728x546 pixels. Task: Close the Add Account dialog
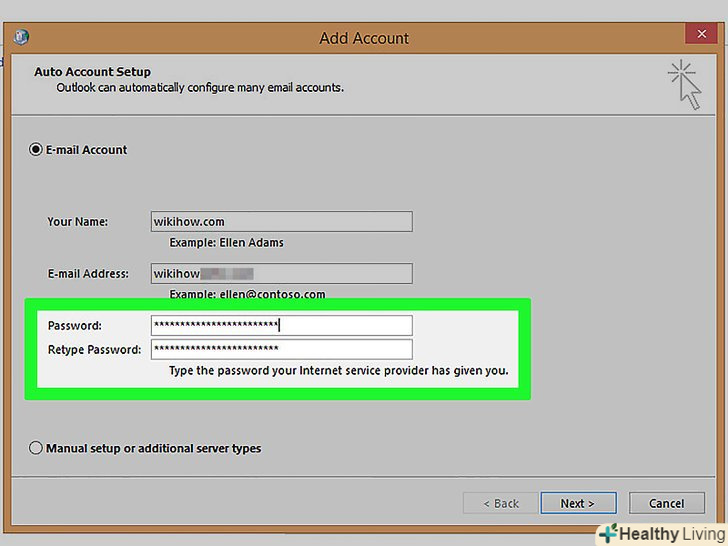(702, 34)
